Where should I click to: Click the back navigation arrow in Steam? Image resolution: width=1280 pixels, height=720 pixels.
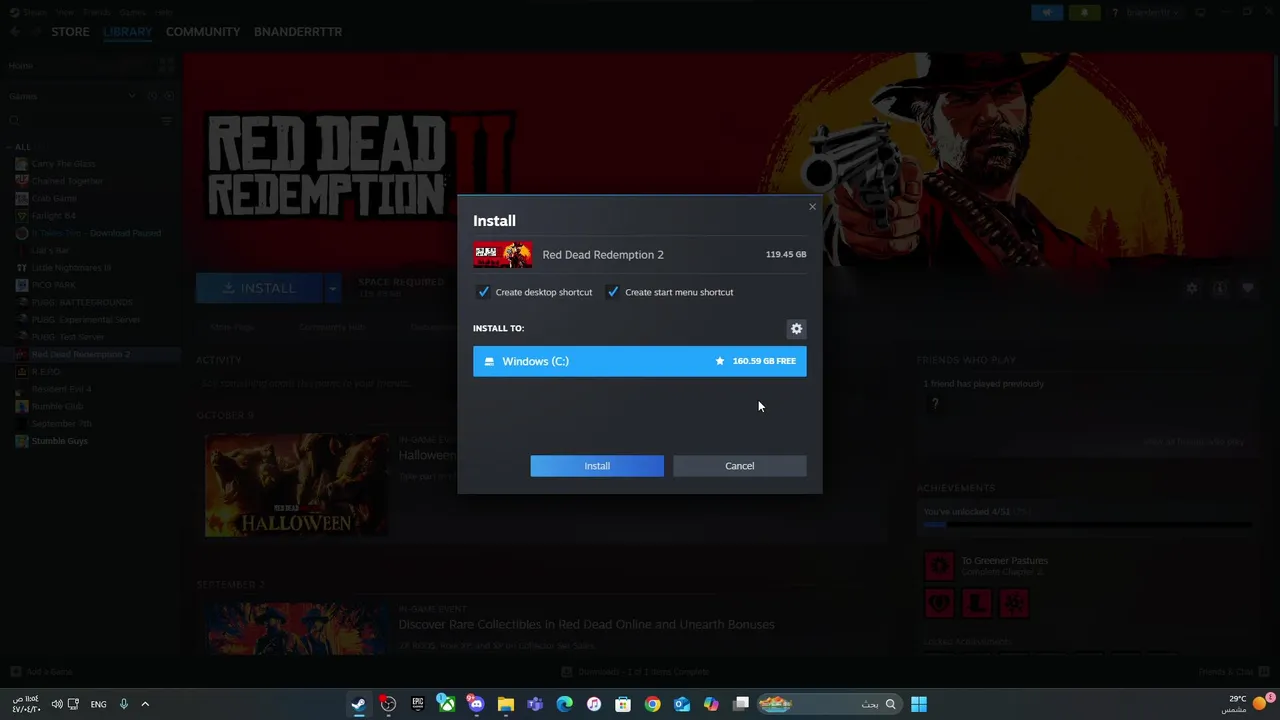coord(15,32)
